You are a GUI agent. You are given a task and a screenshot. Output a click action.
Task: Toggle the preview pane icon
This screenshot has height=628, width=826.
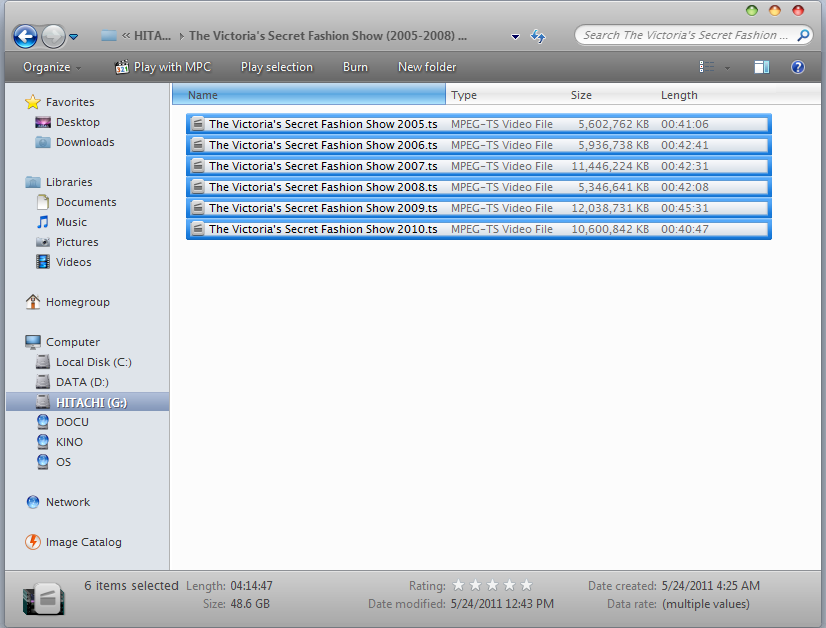point(762,67)
